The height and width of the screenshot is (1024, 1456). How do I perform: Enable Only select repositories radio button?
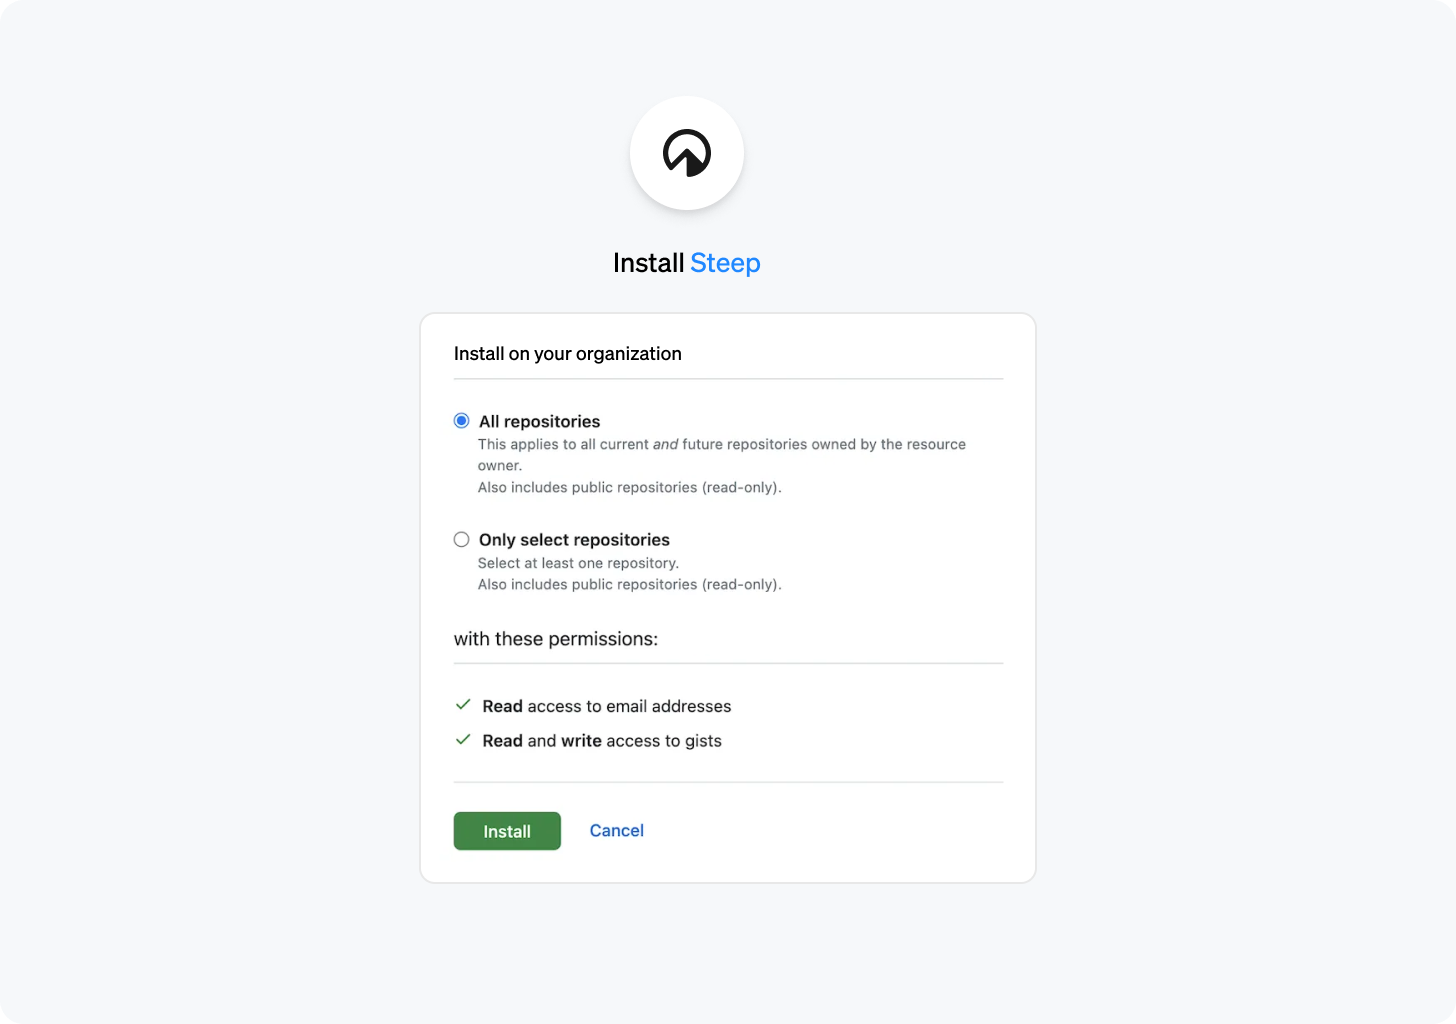click(x=461, y=539)
